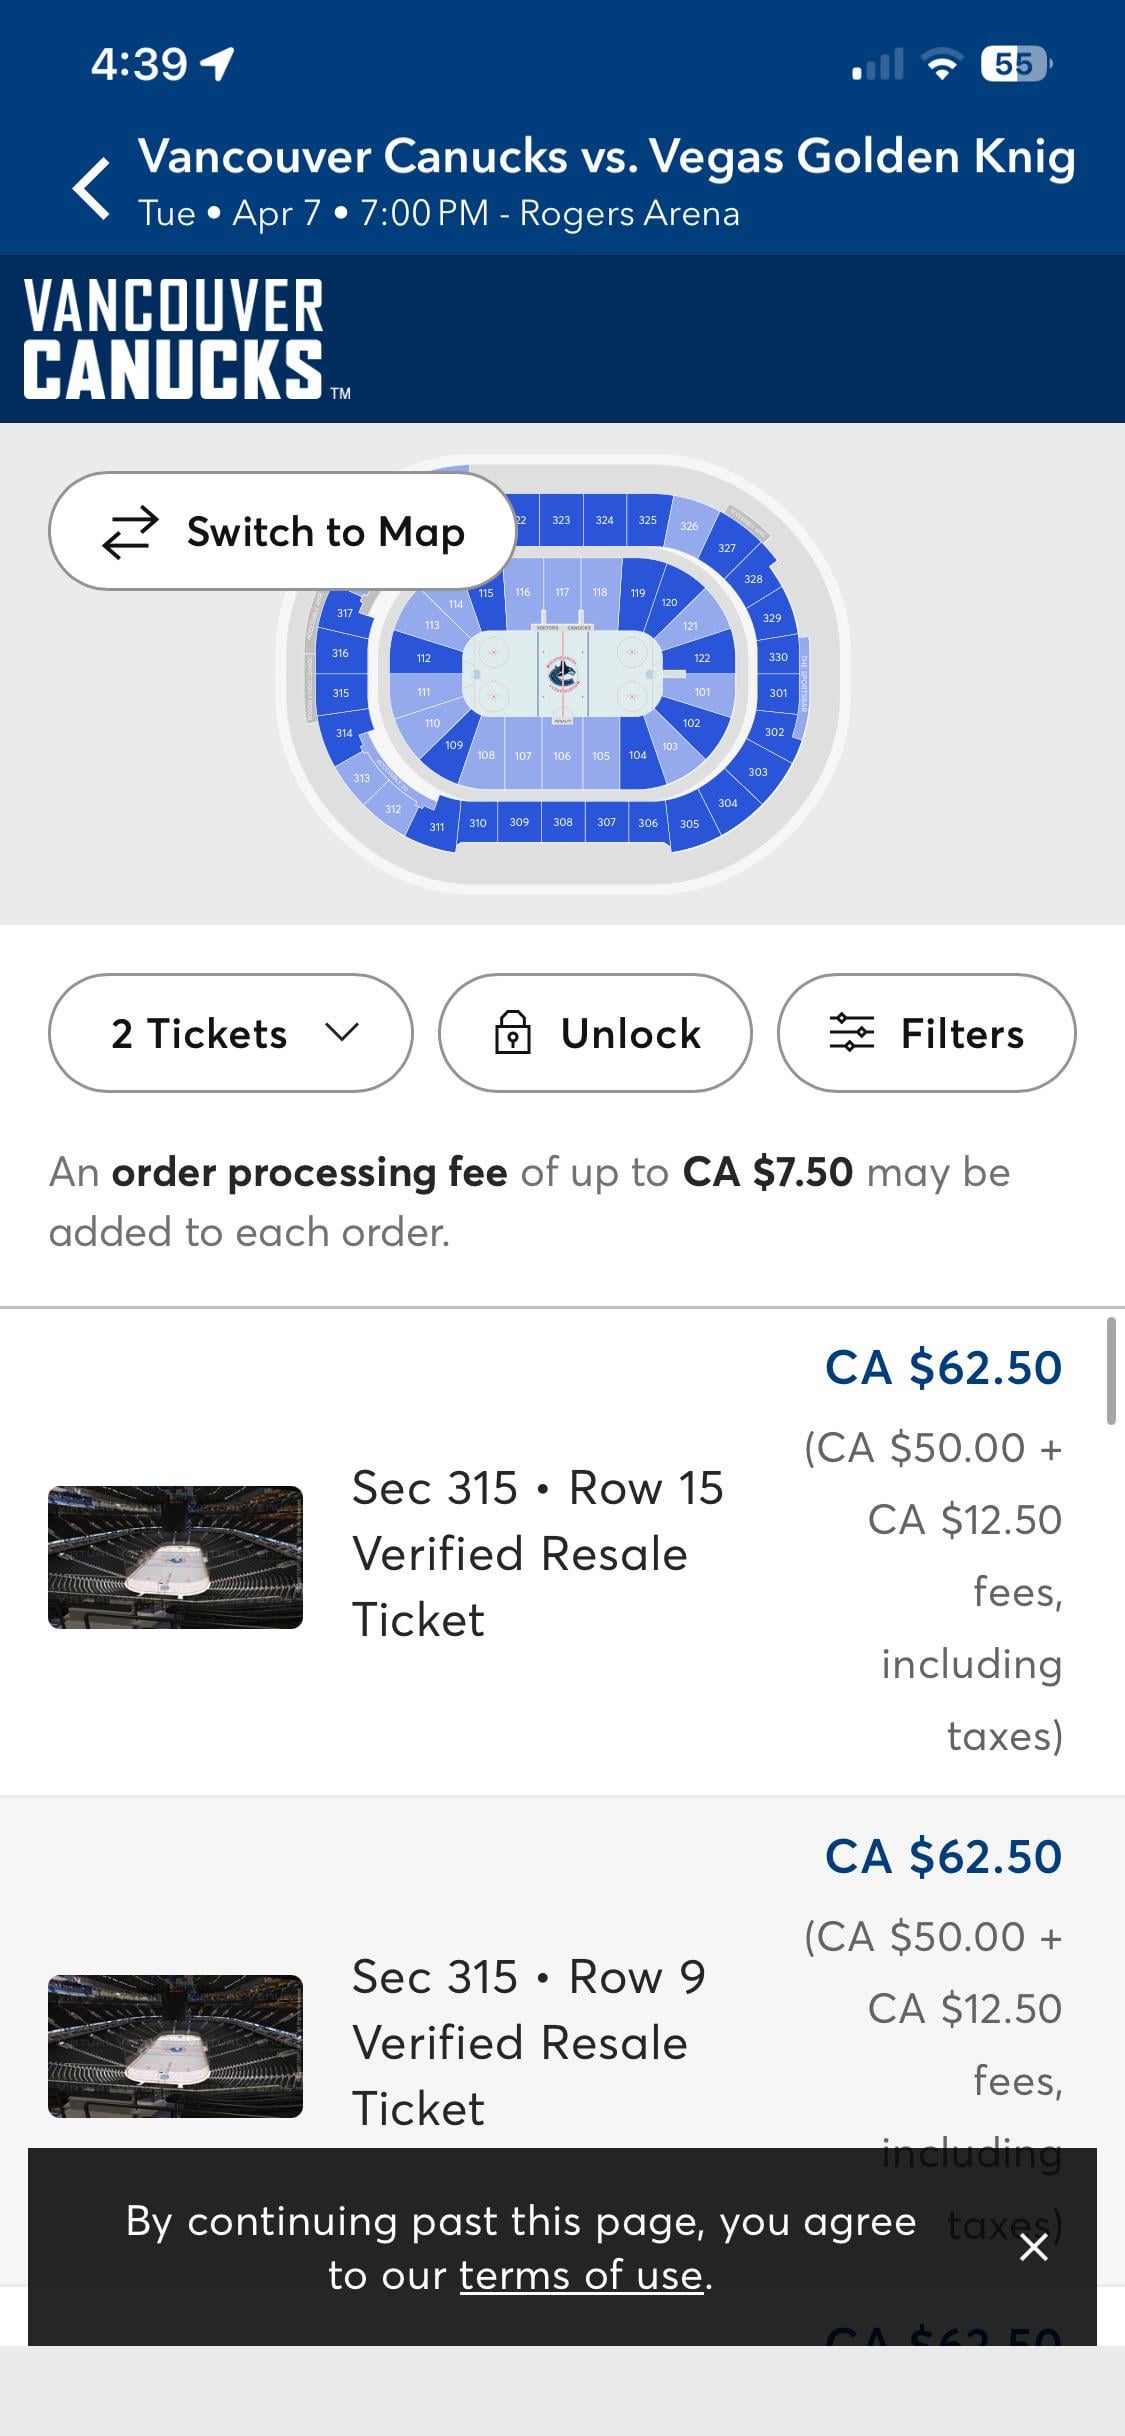Viewport: 1125px width, 2436px height.
Task: Tap Sec 315 Row 15 seat view thumbnail
Action: coord(175,1557)
